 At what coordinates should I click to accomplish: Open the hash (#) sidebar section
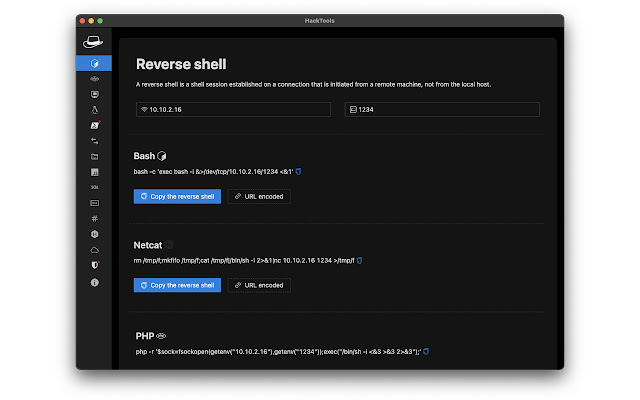pyautogui.click(x=94, y=219)
